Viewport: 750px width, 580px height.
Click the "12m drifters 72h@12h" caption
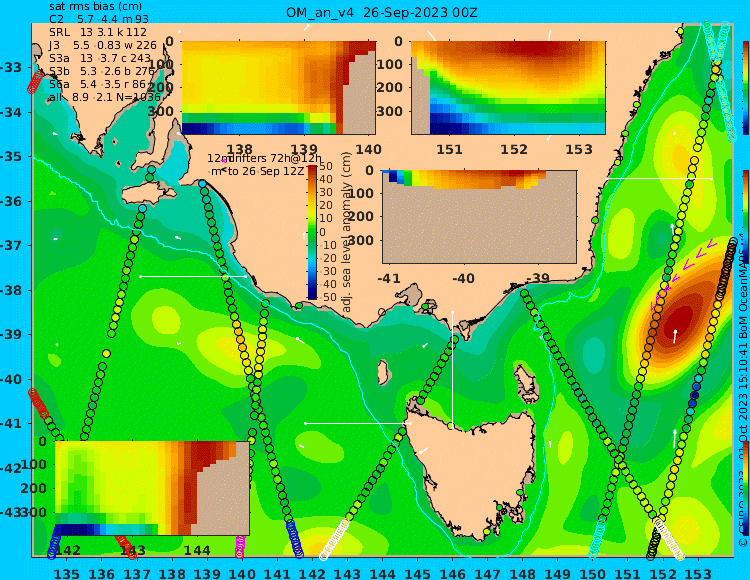coord(265,158)
